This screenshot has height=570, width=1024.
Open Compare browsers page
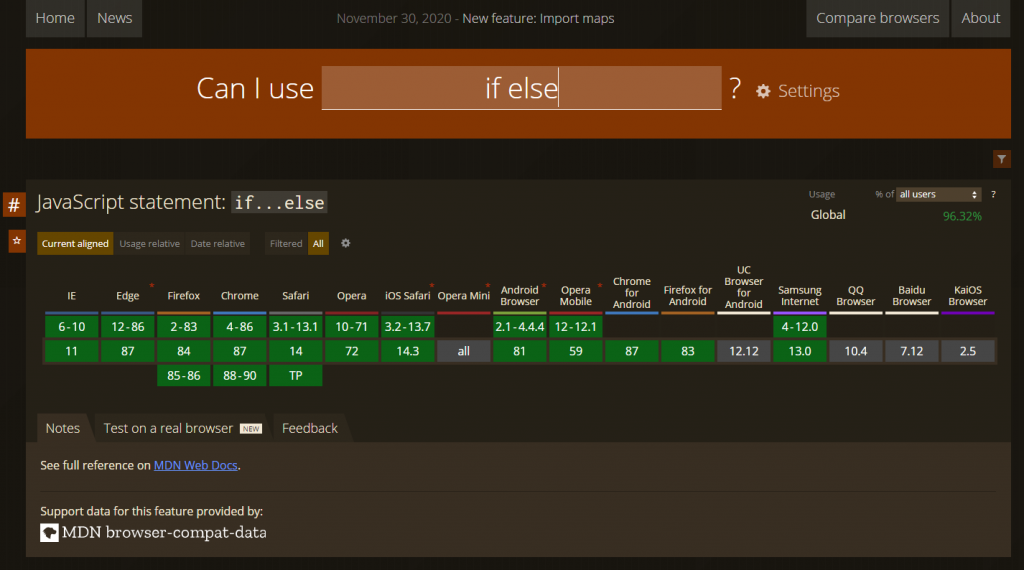tap(877, 18)
